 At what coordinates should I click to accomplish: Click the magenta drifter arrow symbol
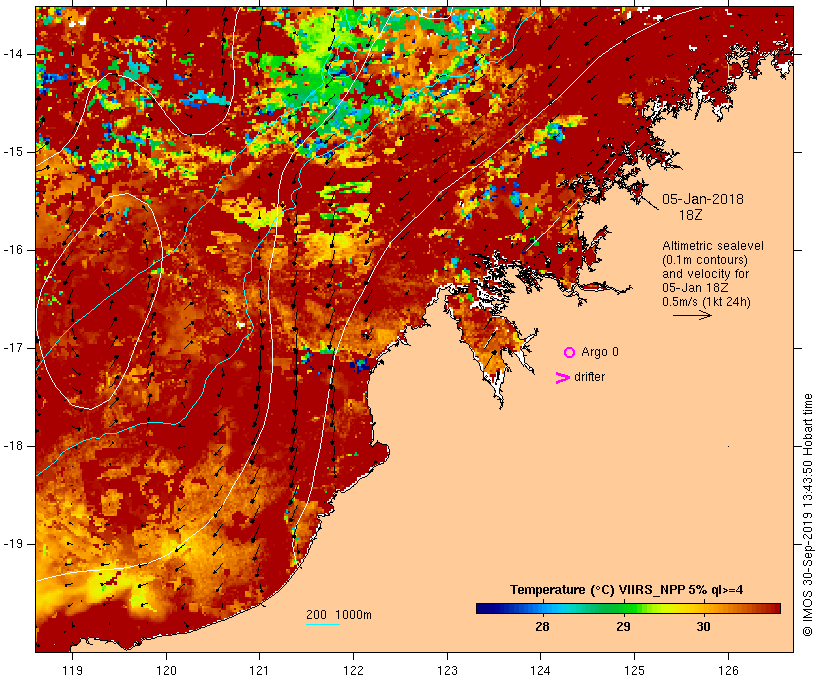click(x=562, y=378)
